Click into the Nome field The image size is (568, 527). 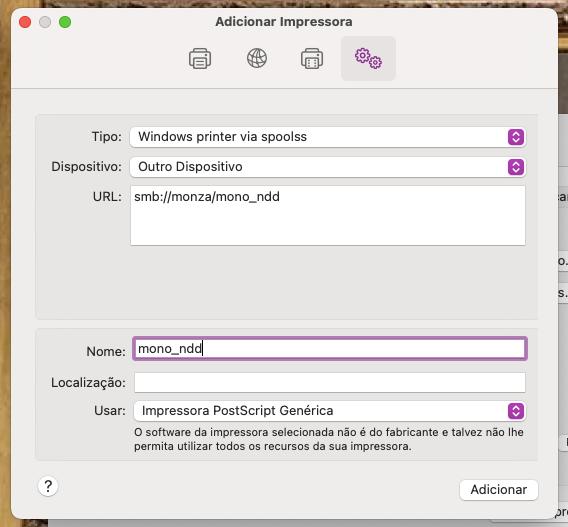[x=330, y=348]
